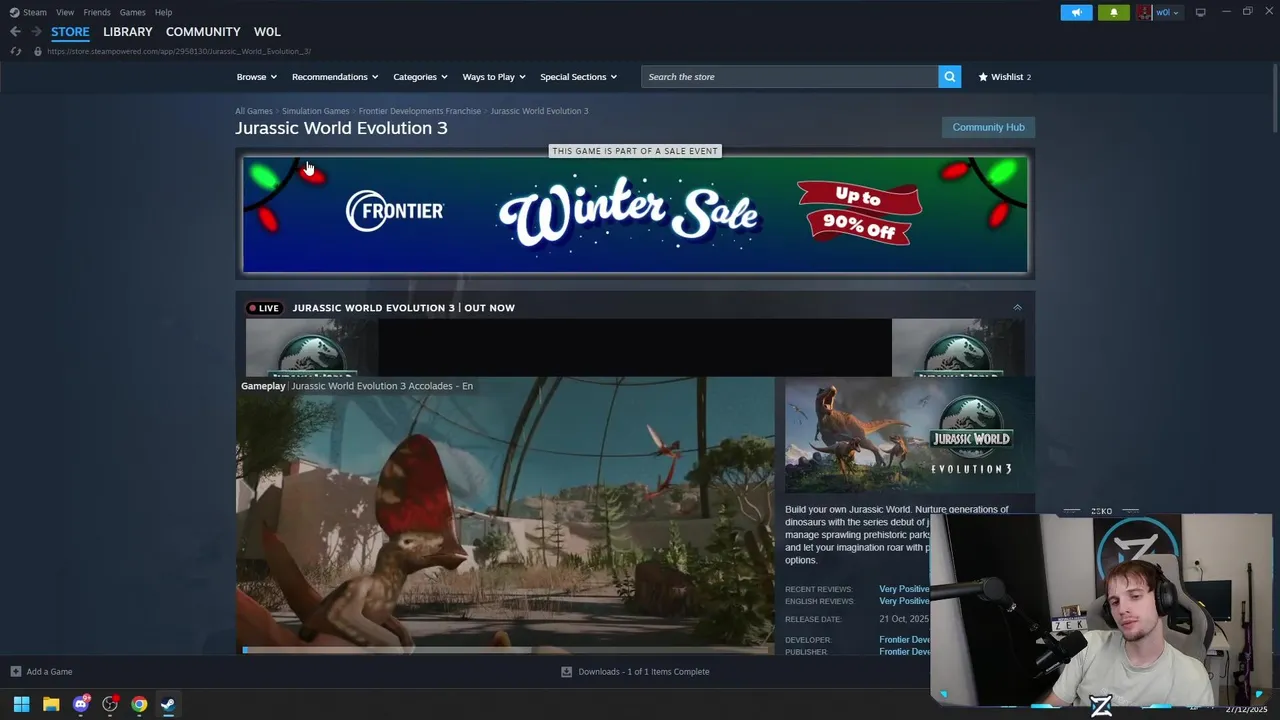The height and width of the screenshot is (720, 1280).
Task: Open the announcements megaphone button
Action: coord(1076,12)
